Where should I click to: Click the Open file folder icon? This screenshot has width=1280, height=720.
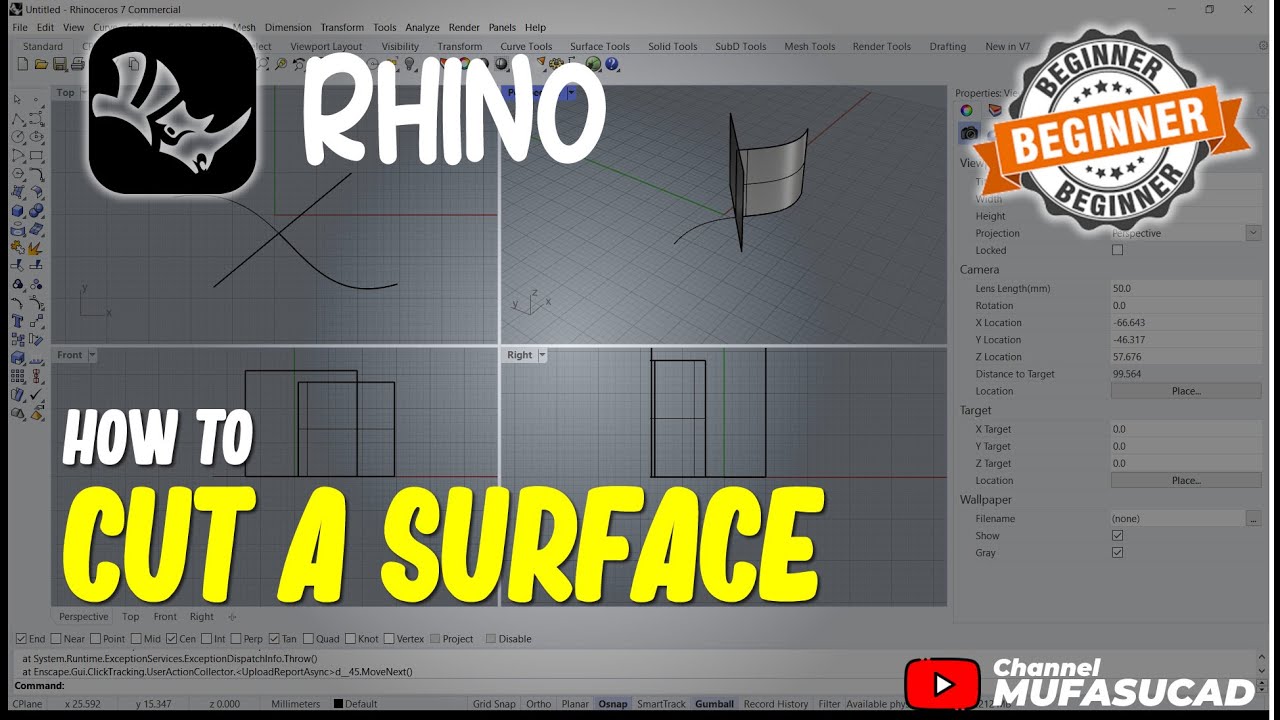pyautogui.click(x=41, y=64)
